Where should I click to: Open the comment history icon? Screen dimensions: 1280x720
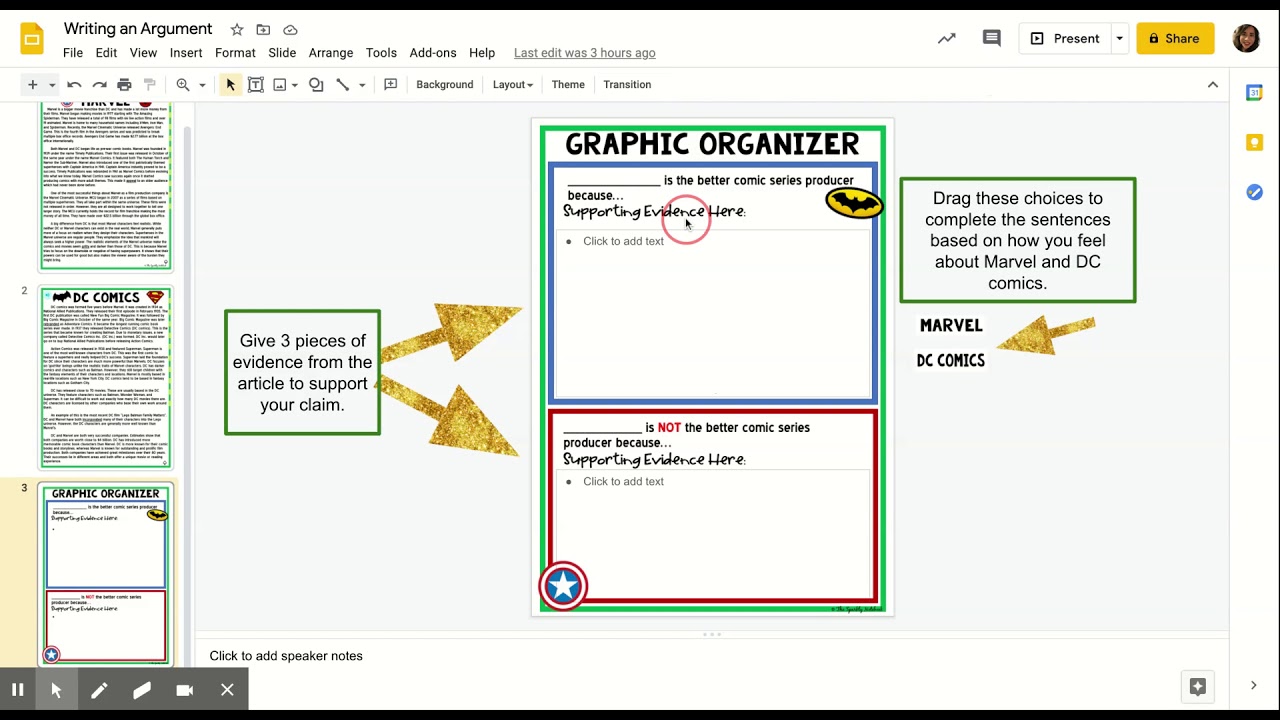(992, 39)
